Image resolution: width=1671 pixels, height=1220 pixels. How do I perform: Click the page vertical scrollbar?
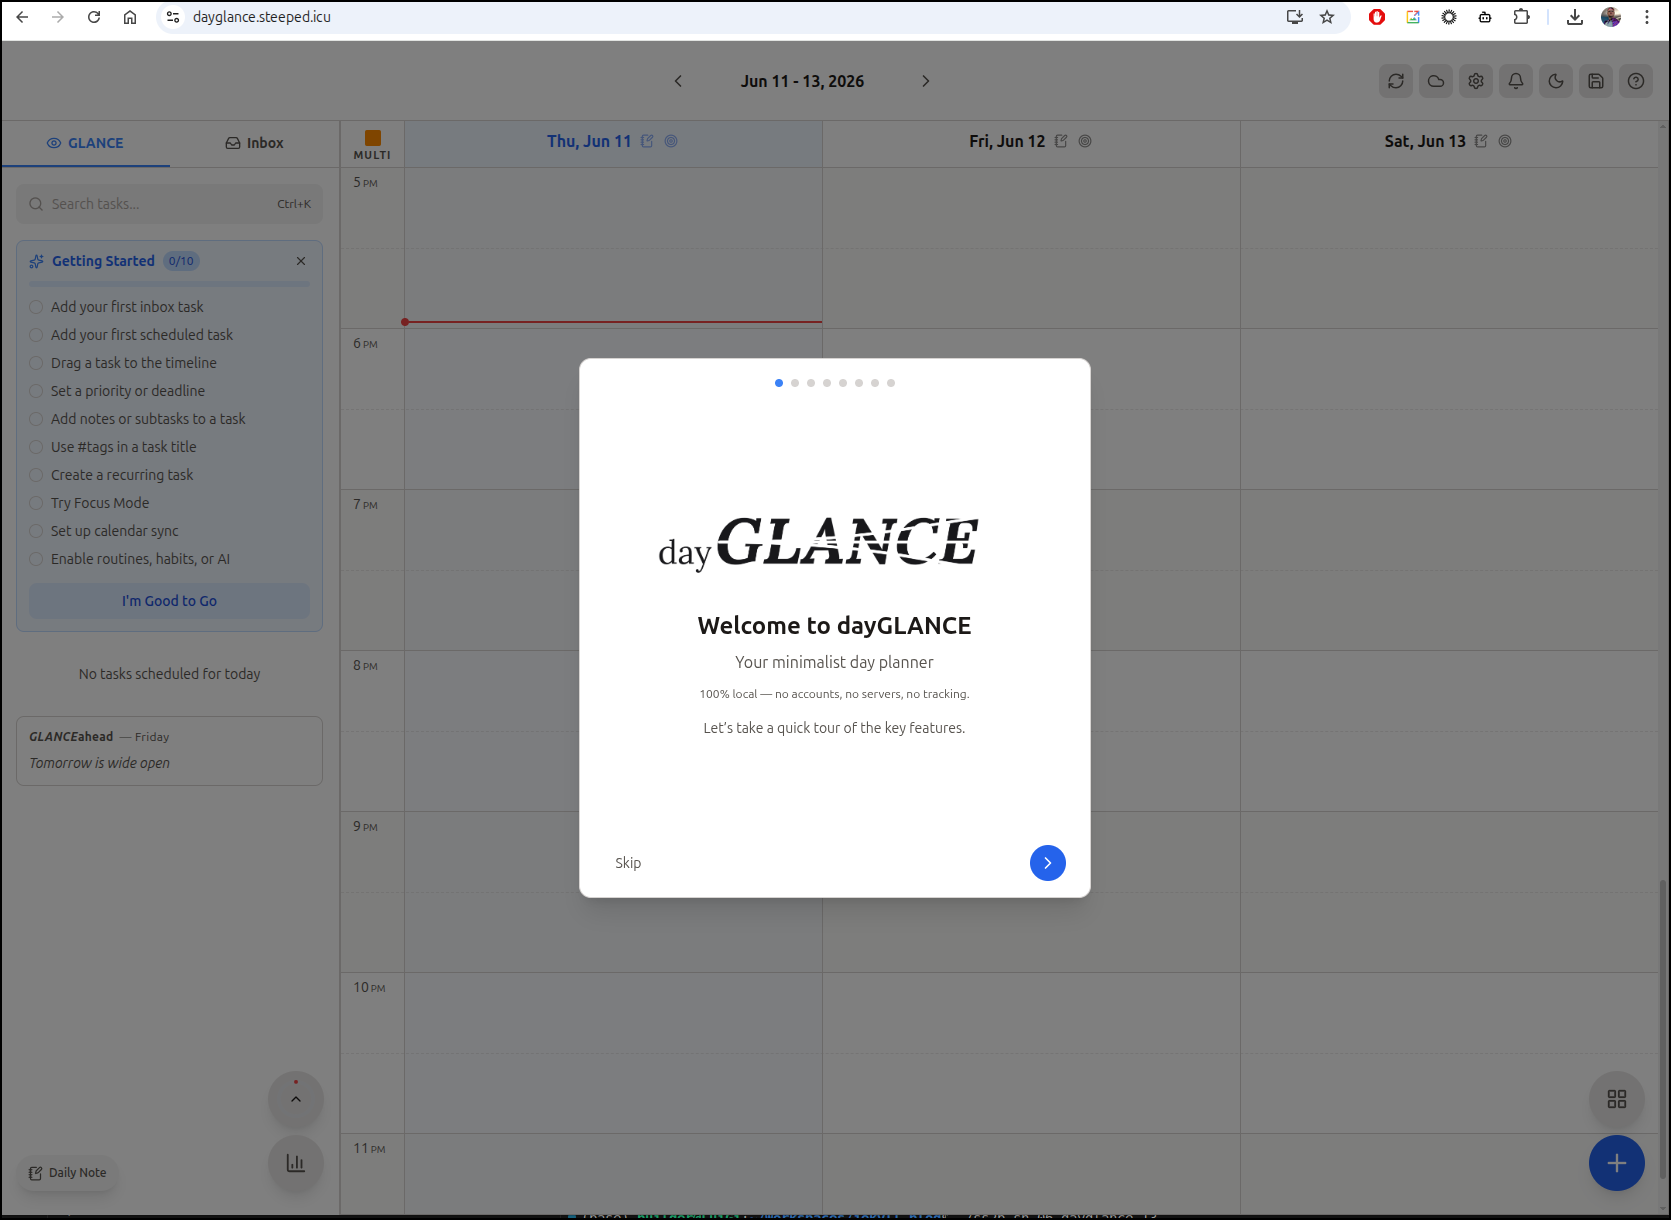pyautogui.click(x=1663, y=1030)
